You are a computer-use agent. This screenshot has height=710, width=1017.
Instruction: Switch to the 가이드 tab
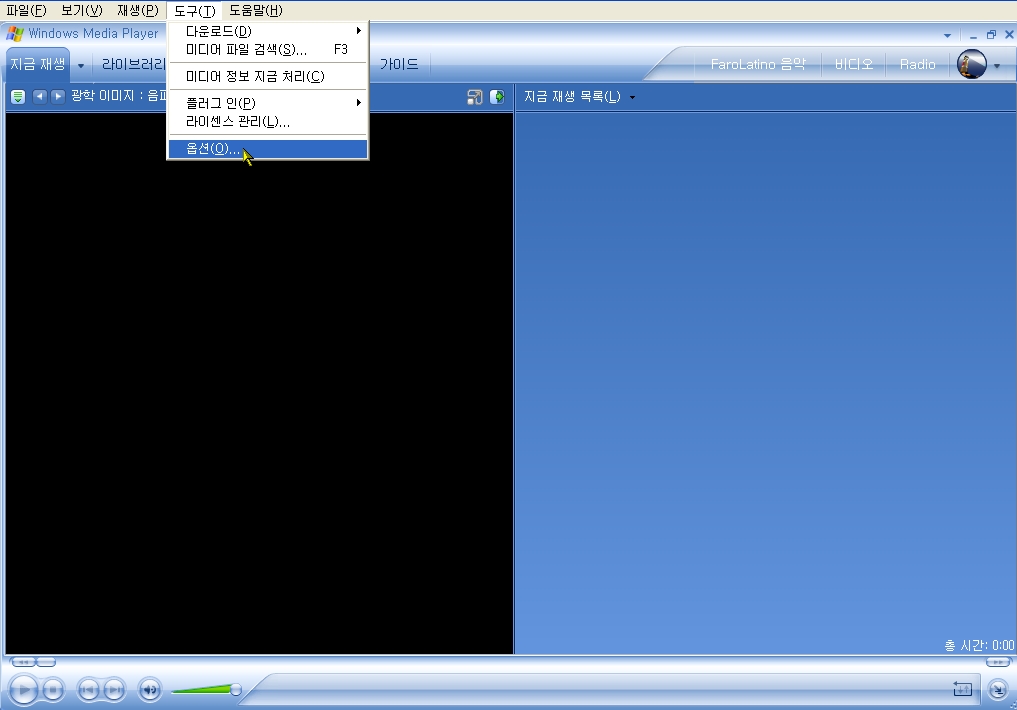[399, 64]
